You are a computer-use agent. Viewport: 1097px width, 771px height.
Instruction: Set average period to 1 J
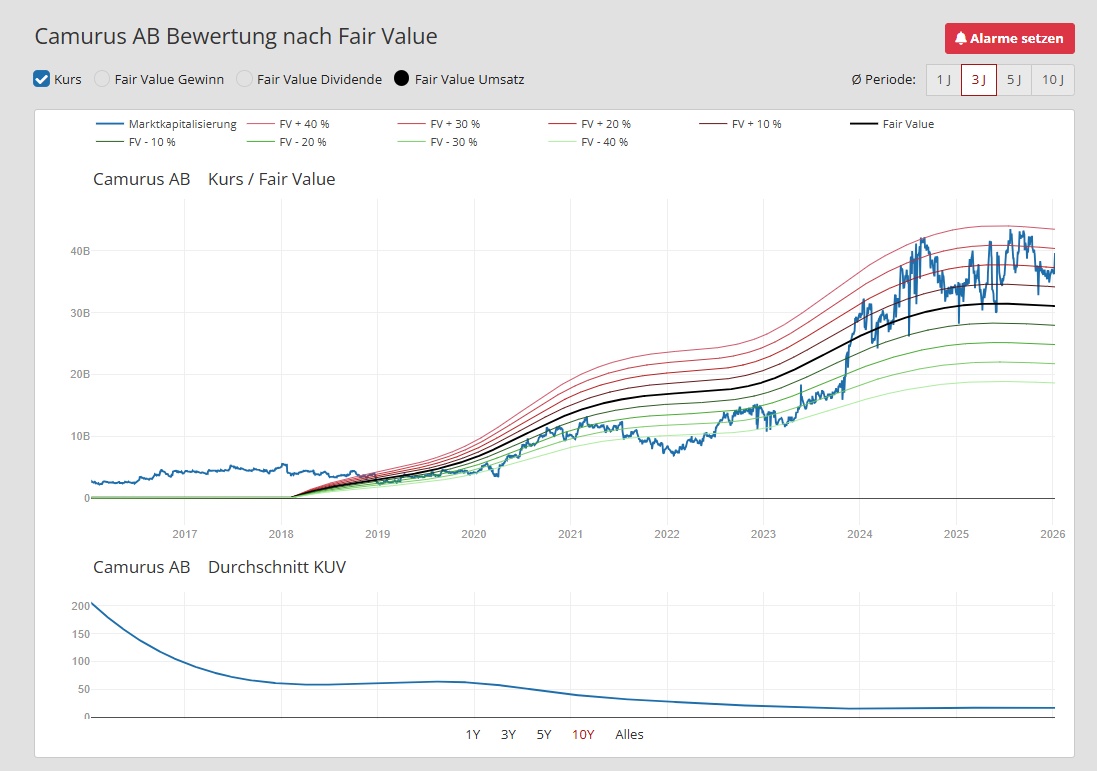(x=943, y=80)
